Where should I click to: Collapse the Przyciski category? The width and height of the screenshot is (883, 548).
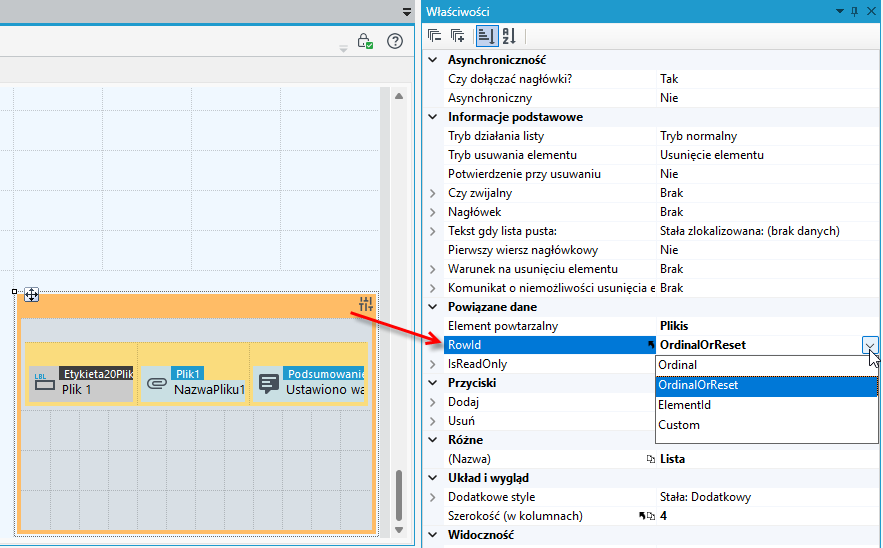coord(432,383)
